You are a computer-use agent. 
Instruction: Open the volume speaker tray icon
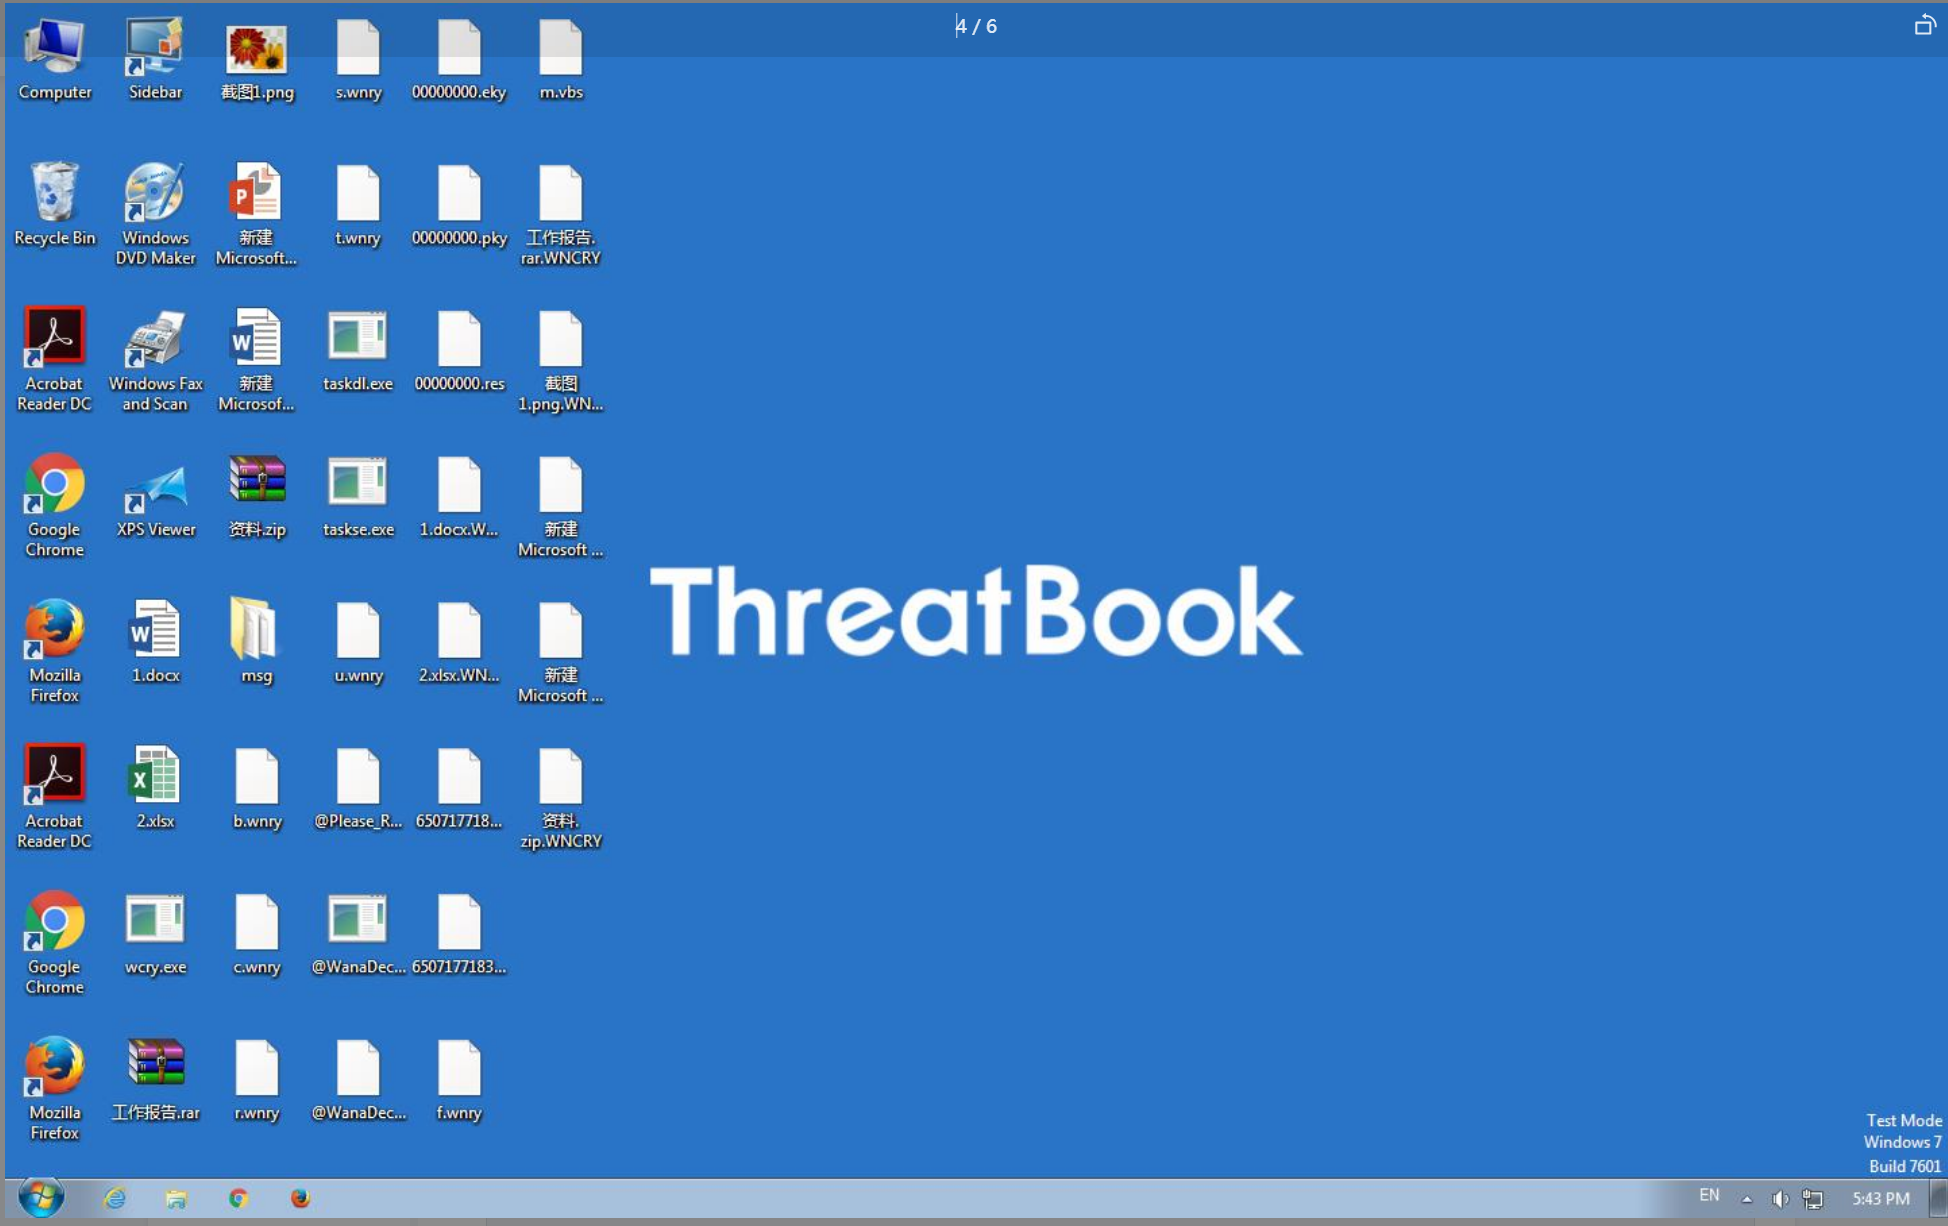(1780, 1199)
